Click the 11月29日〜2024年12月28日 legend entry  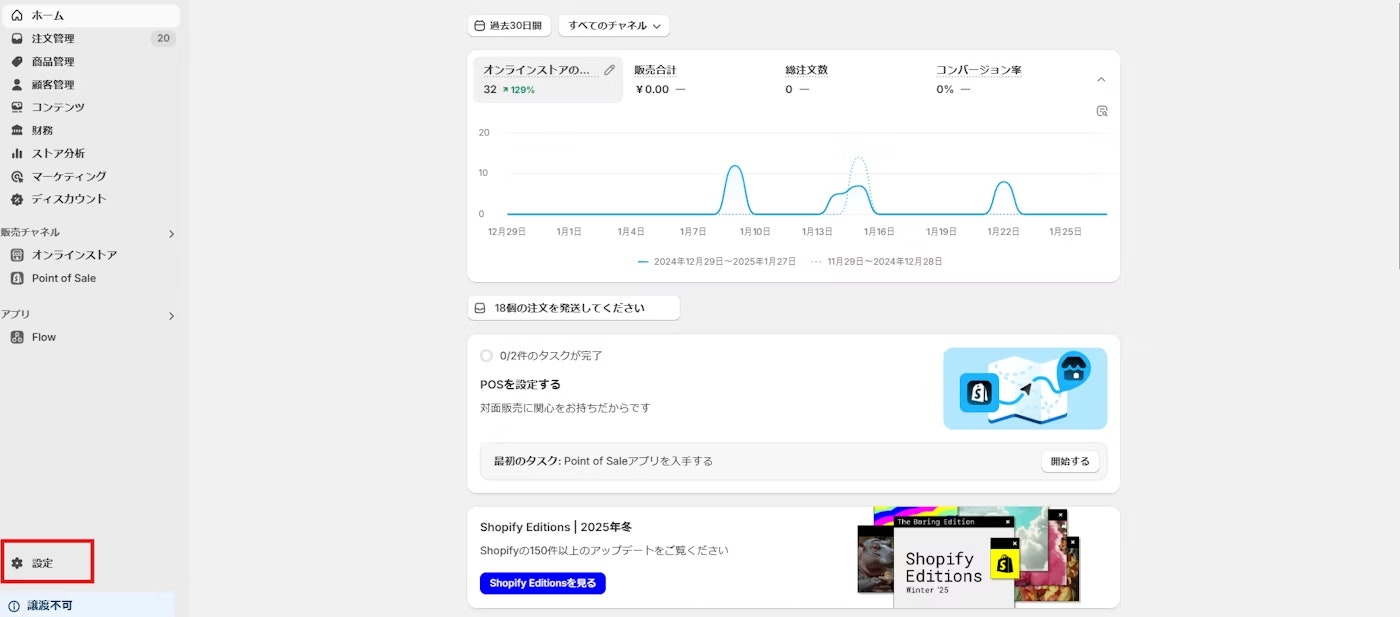[x=877, y=261]
